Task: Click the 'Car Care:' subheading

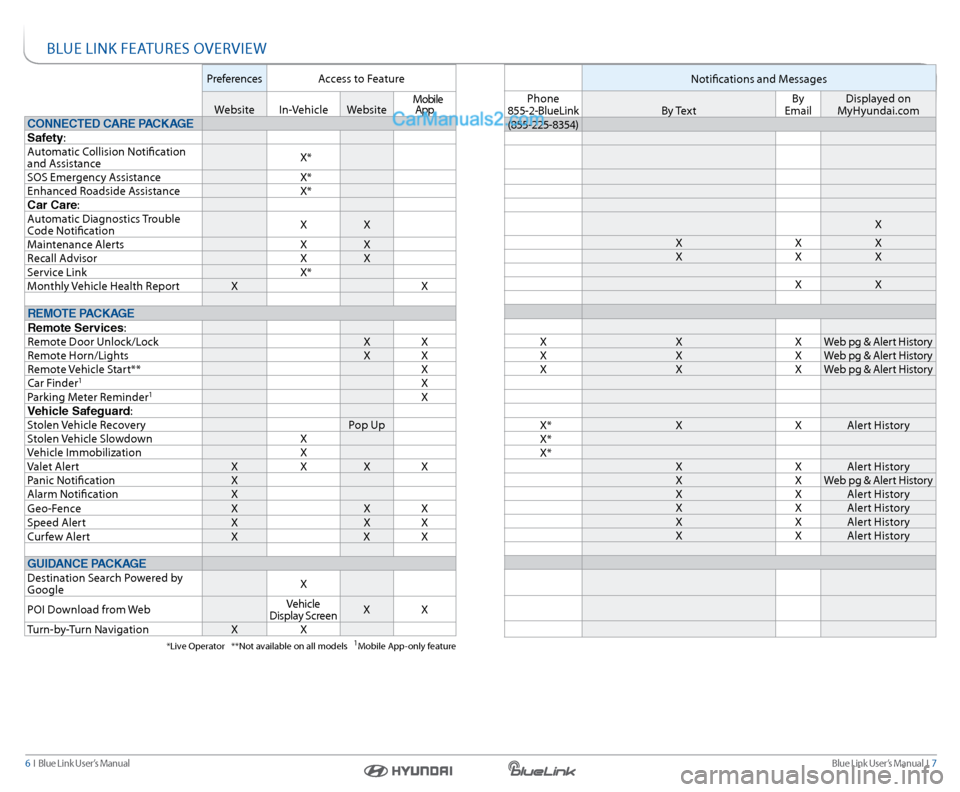Action: [x=53, y=205]
